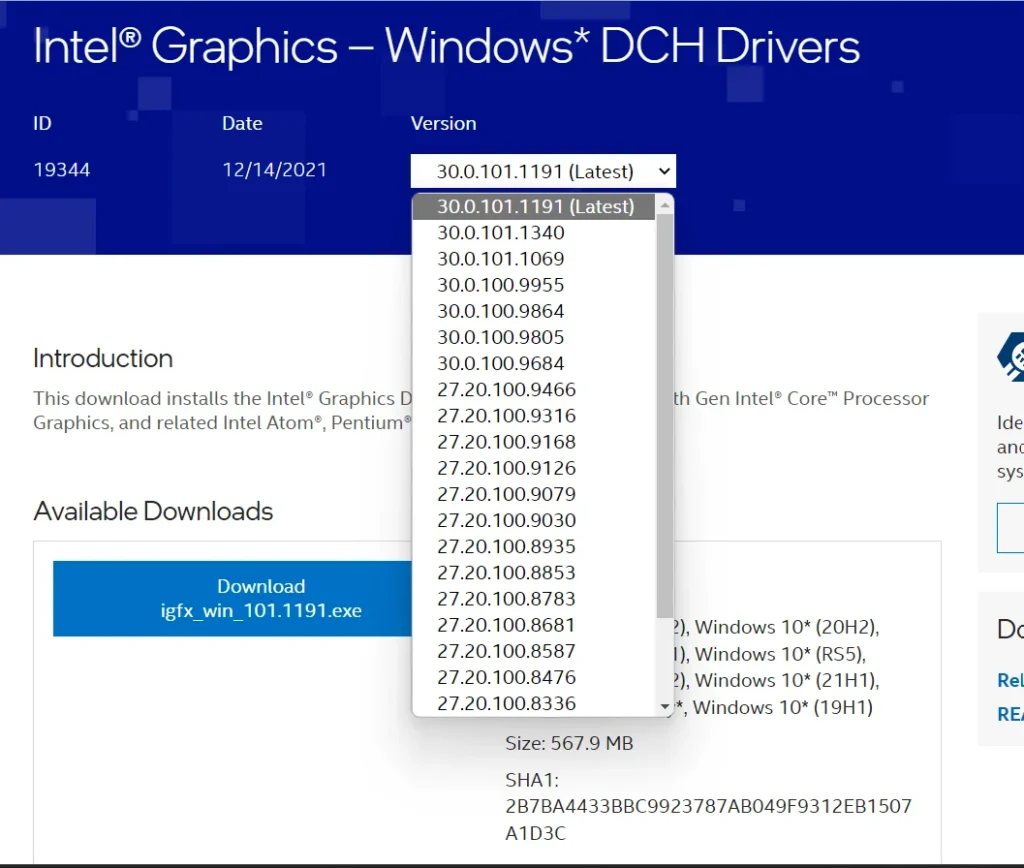Pick version 27.20.100.9079
Screen dimensions: 1024x868
(534, 494)
